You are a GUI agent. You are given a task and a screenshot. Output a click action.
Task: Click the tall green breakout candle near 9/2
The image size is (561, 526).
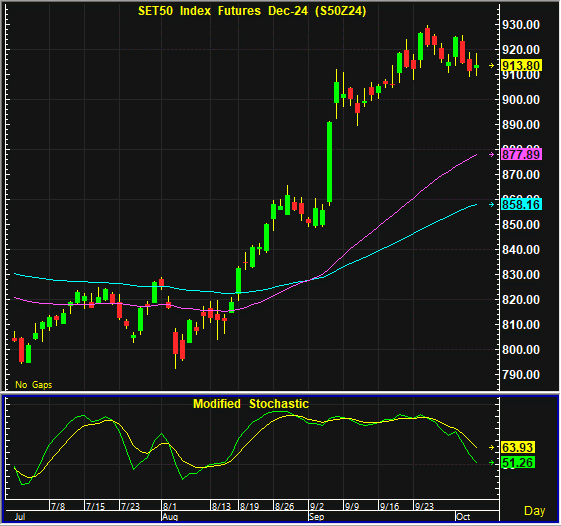pos(330,163)
